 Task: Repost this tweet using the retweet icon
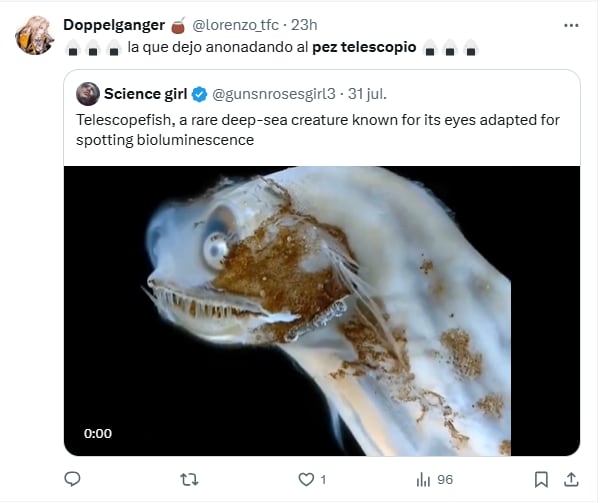coord(187,479)
